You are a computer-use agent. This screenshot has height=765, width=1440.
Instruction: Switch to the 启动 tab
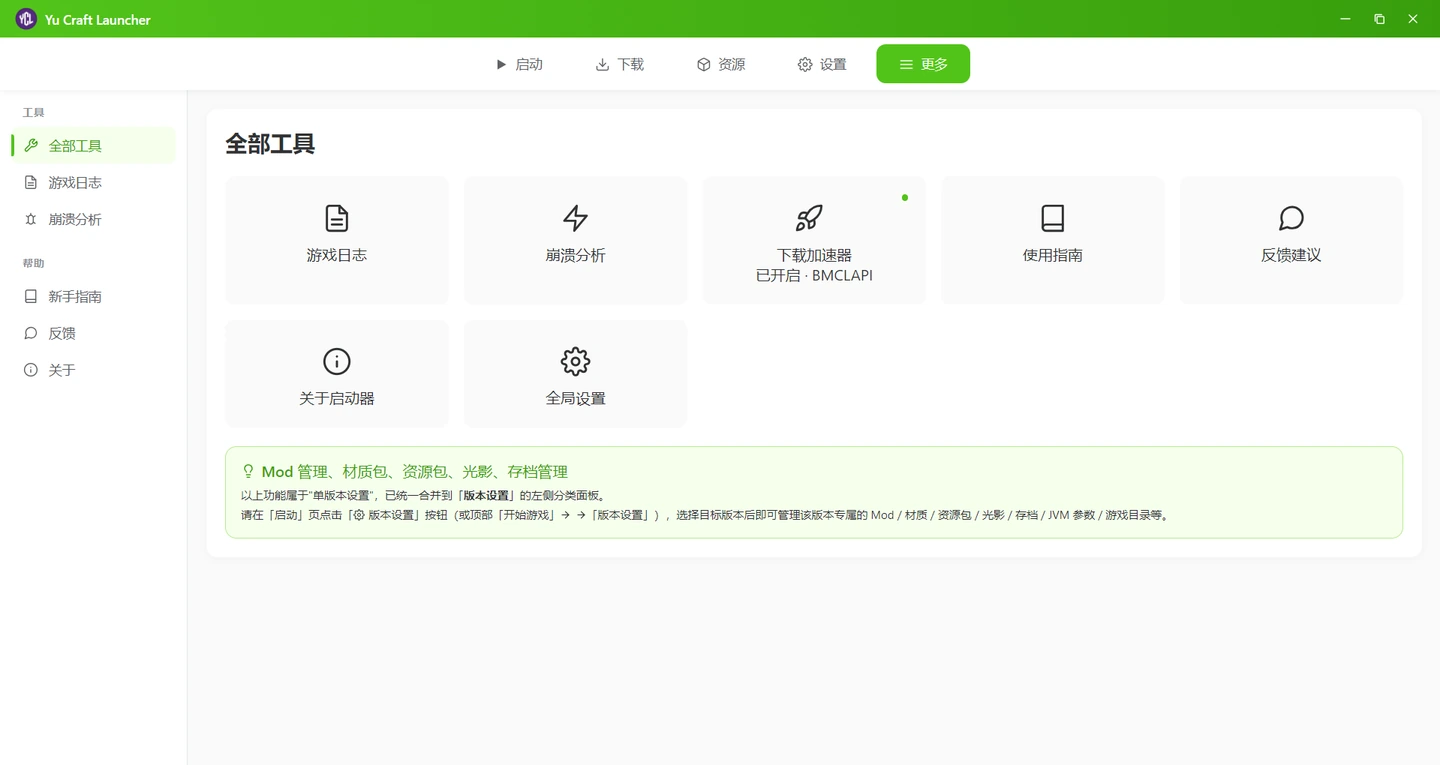coord(519,64)
